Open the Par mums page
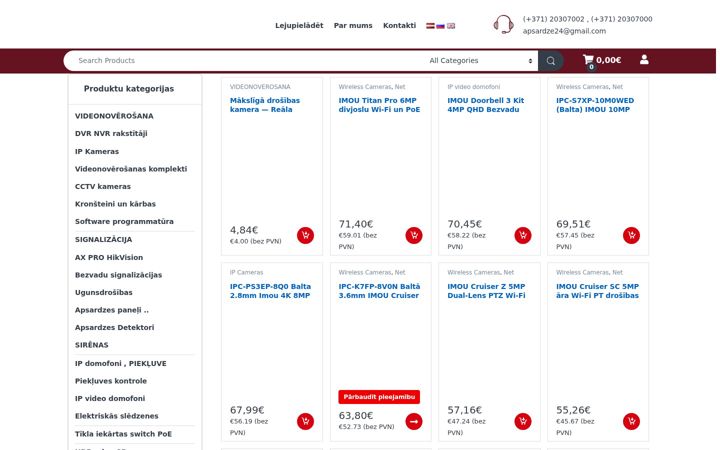 [353, 26]
